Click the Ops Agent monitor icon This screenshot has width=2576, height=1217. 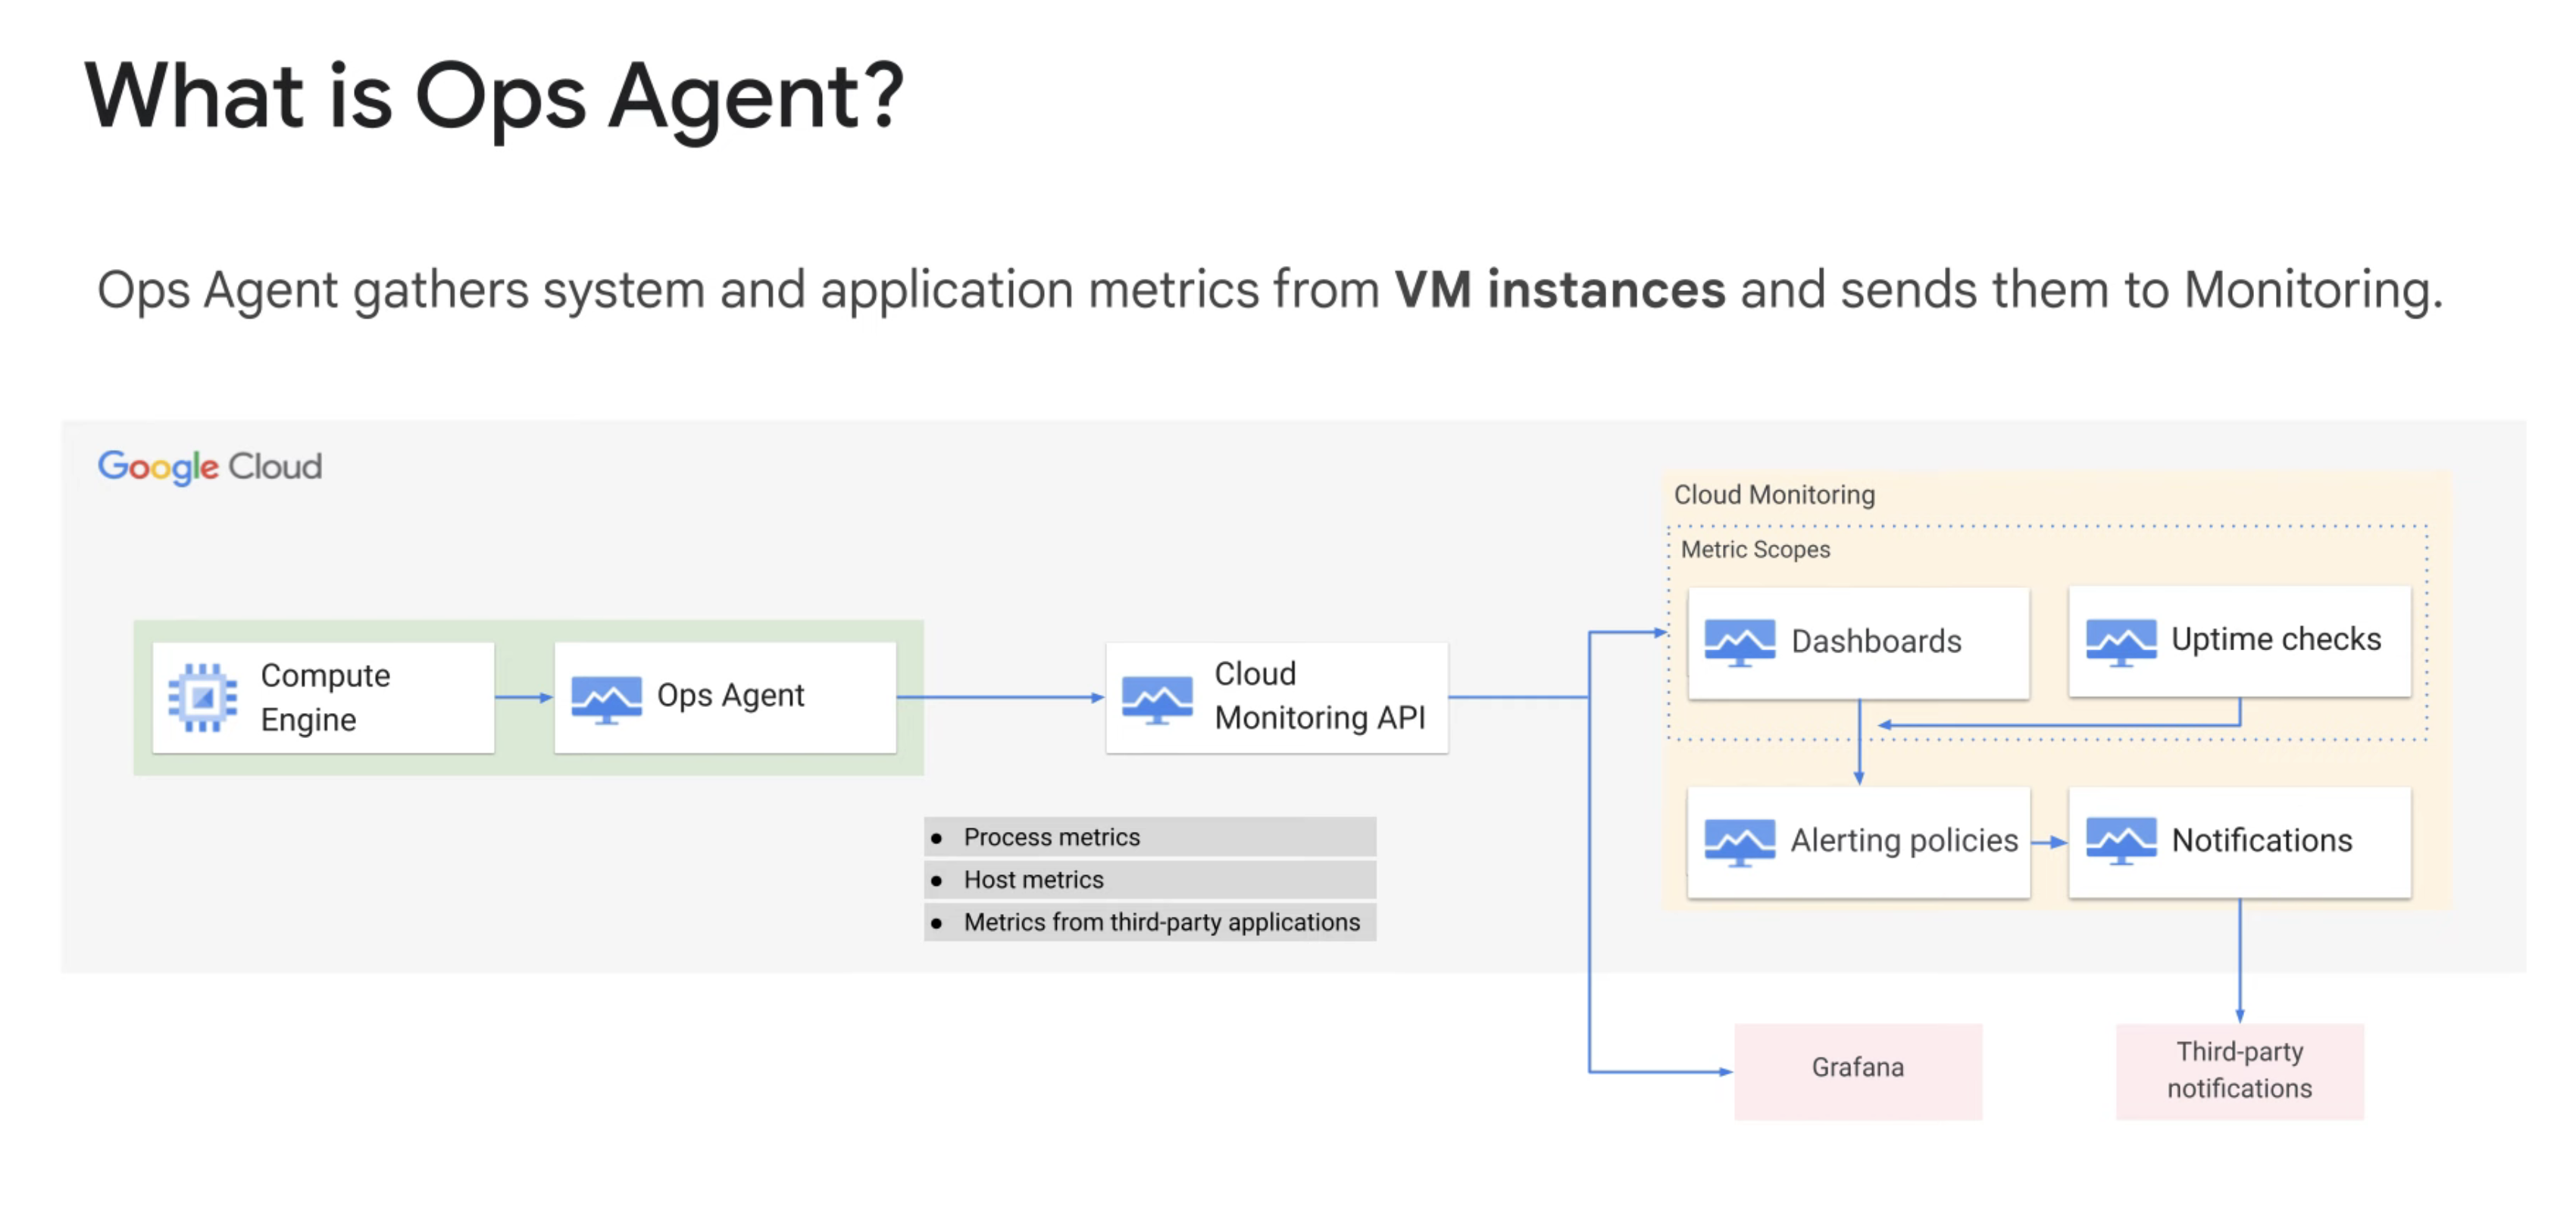pos(606,699)
